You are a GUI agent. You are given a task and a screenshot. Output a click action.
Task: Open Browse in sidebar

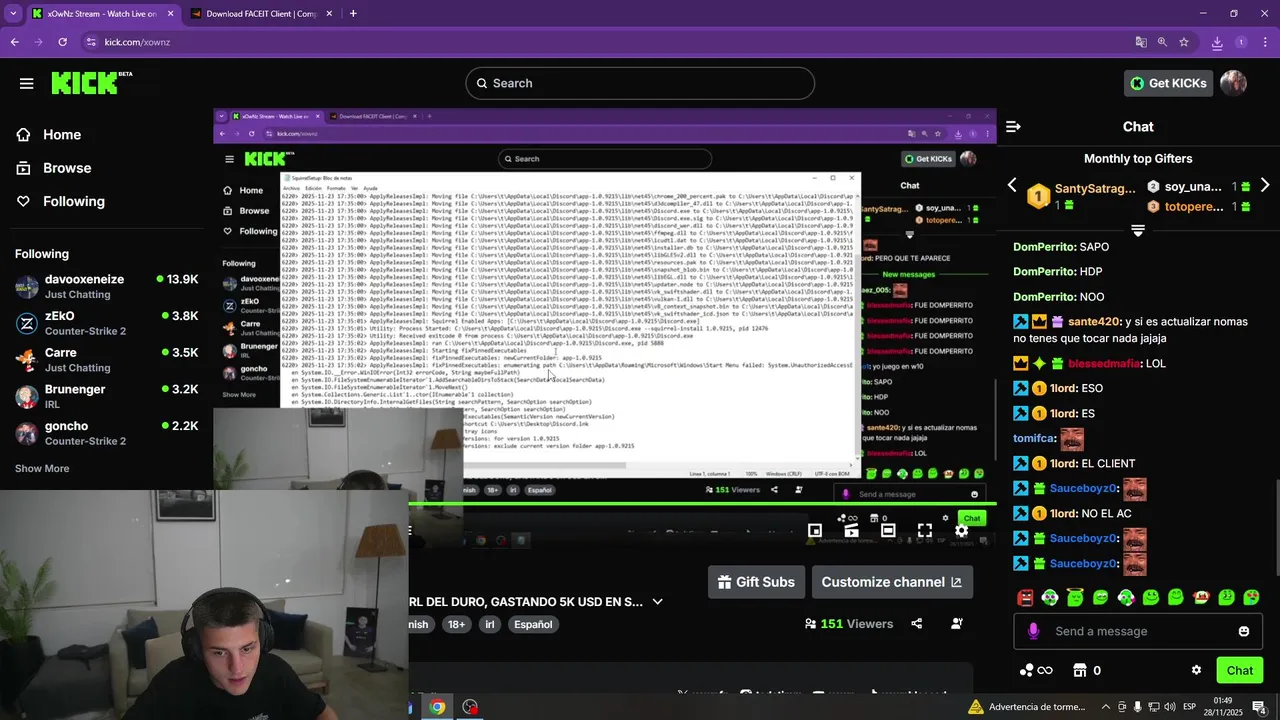54,168
